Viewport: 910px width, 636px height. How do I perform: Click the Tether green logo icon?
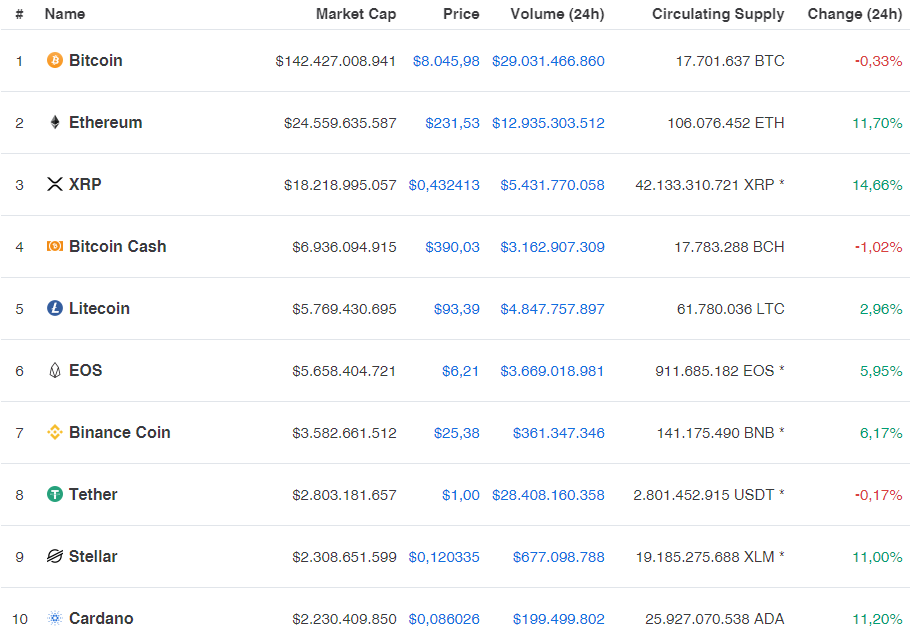55,494
